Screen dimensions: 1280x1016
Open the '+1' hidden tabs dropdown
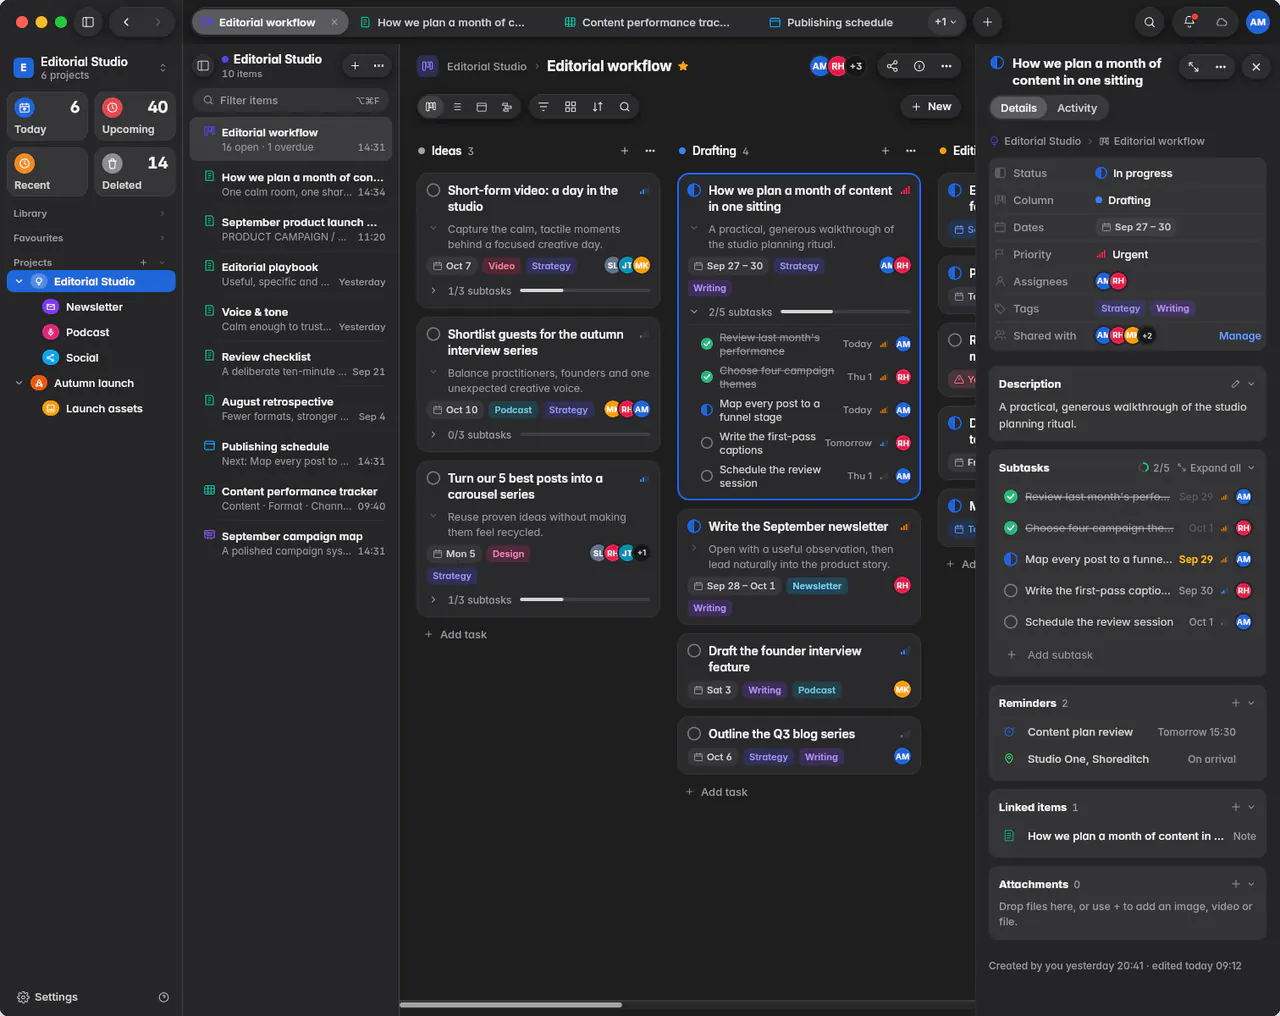click(945, 22)
